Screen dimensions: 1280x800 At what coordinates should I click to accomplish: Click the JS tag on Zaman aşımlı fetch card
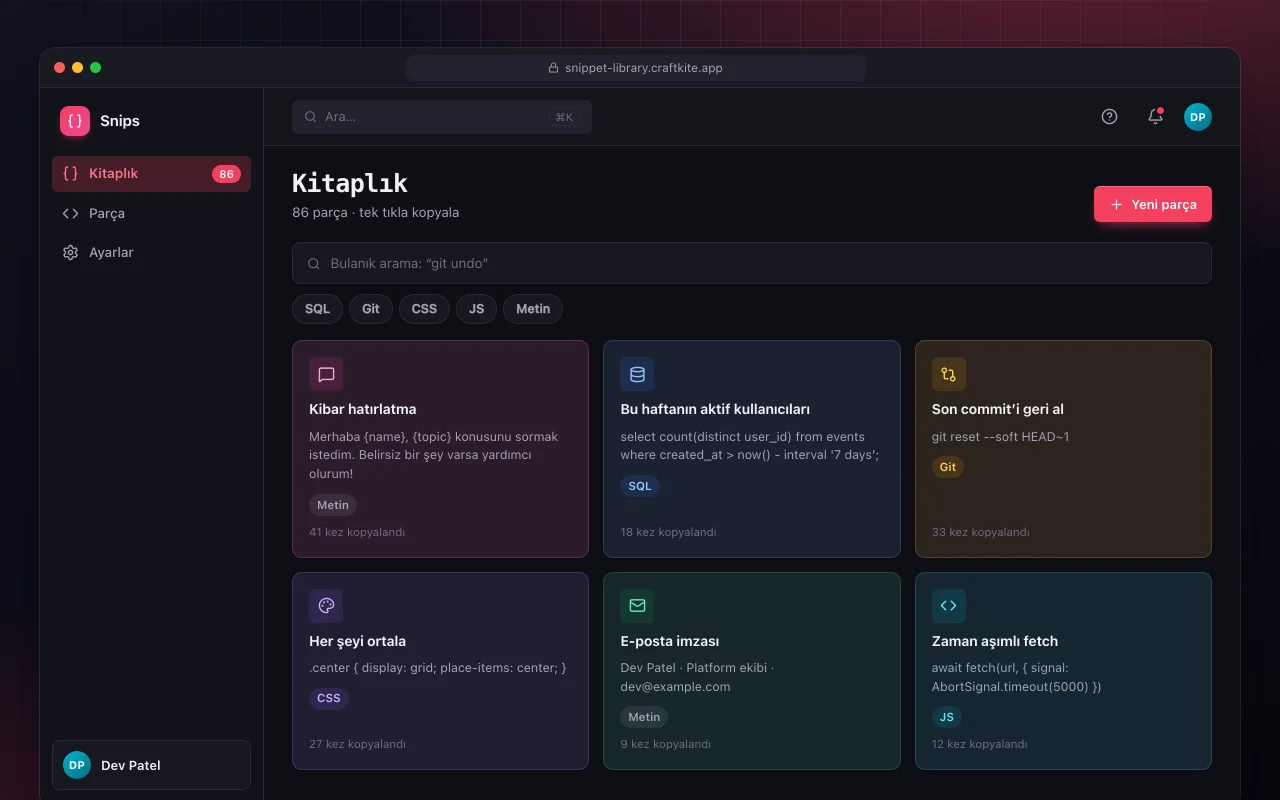pos(946,717)
